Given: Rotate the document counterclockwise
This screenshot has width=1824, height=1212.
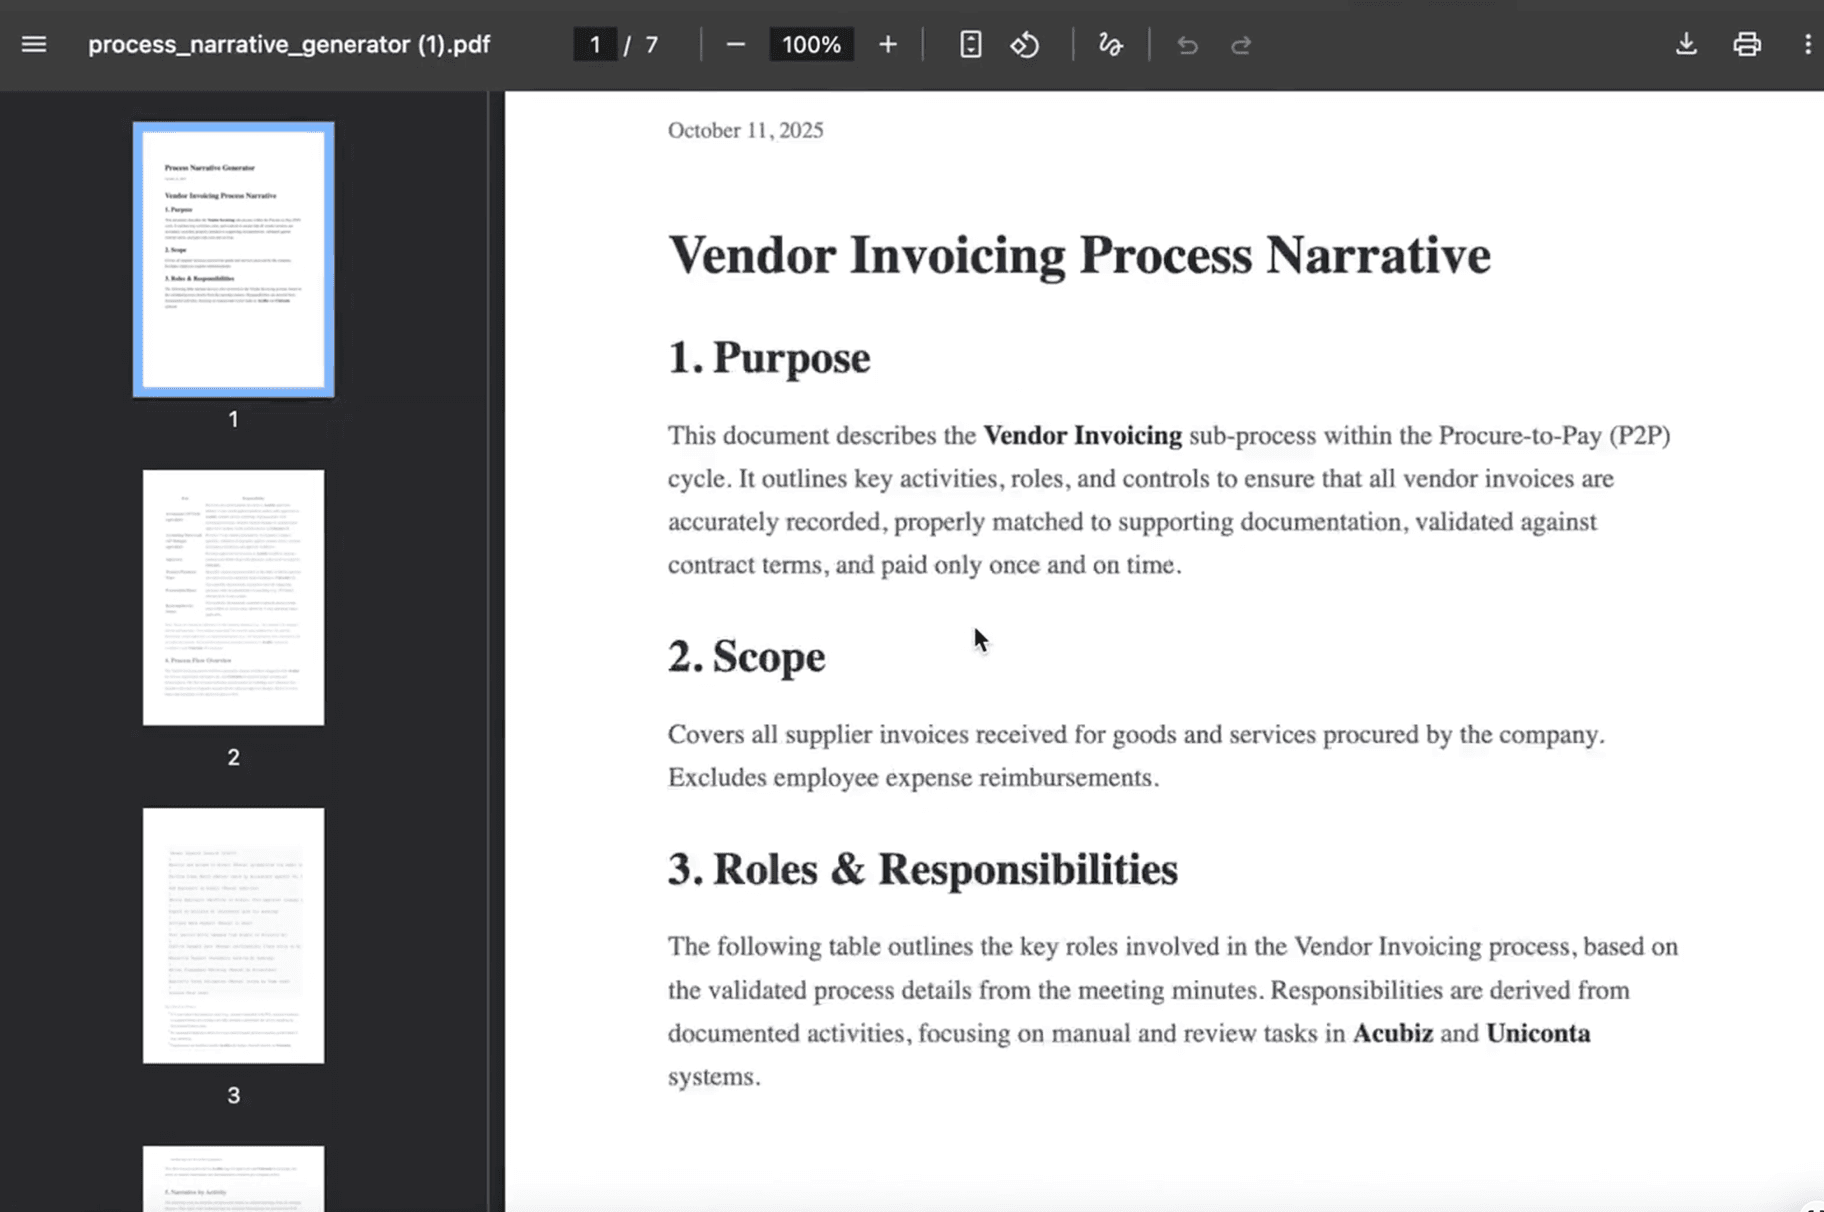Looking at the screenshot, I should 1025,45.
